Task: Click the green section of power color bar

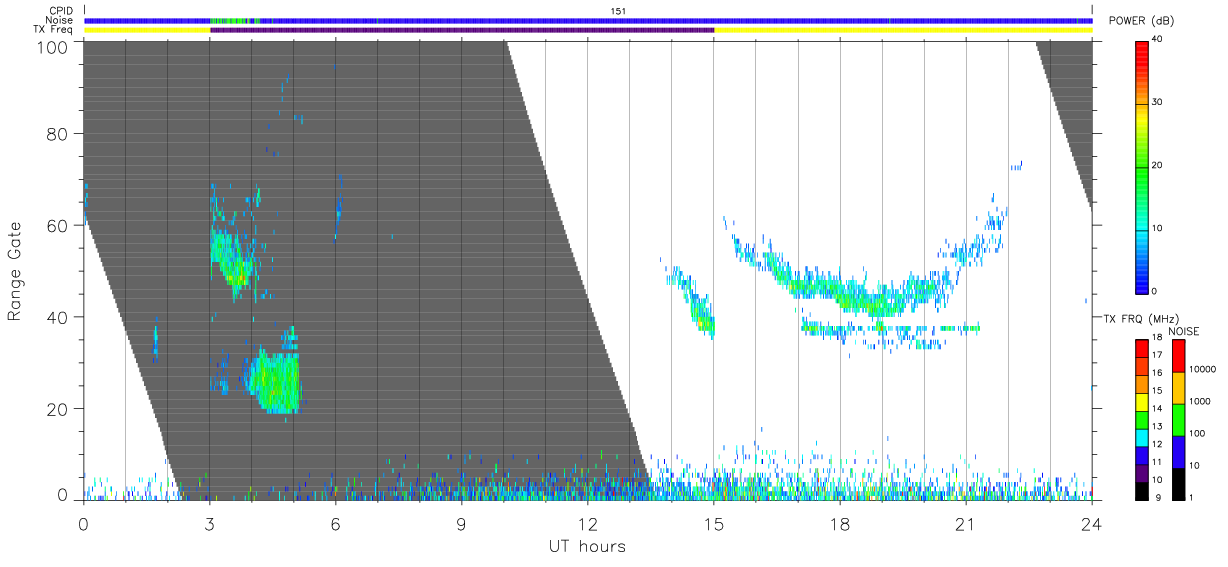Action: [x=1142, y=170]
